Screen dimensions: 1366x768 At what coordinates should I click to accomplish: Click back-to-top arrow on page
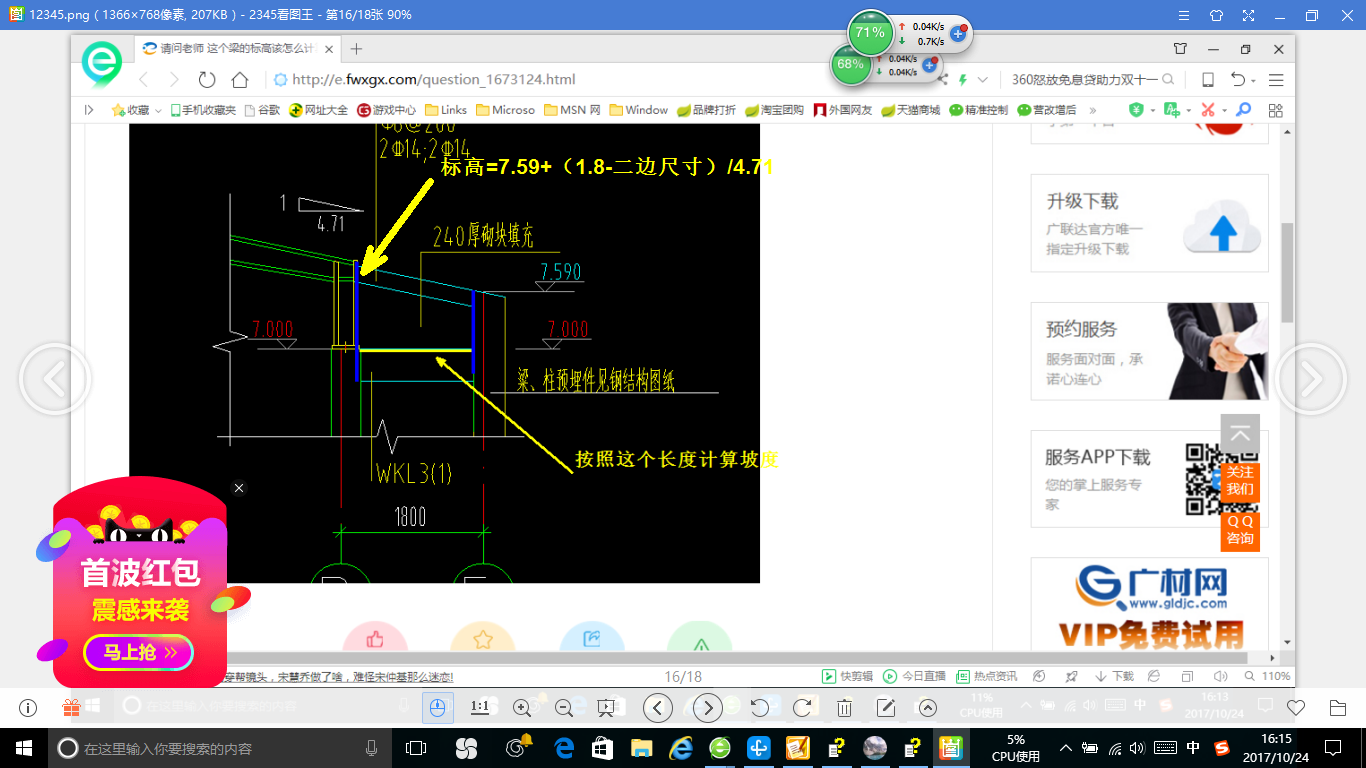[1240, 435]
